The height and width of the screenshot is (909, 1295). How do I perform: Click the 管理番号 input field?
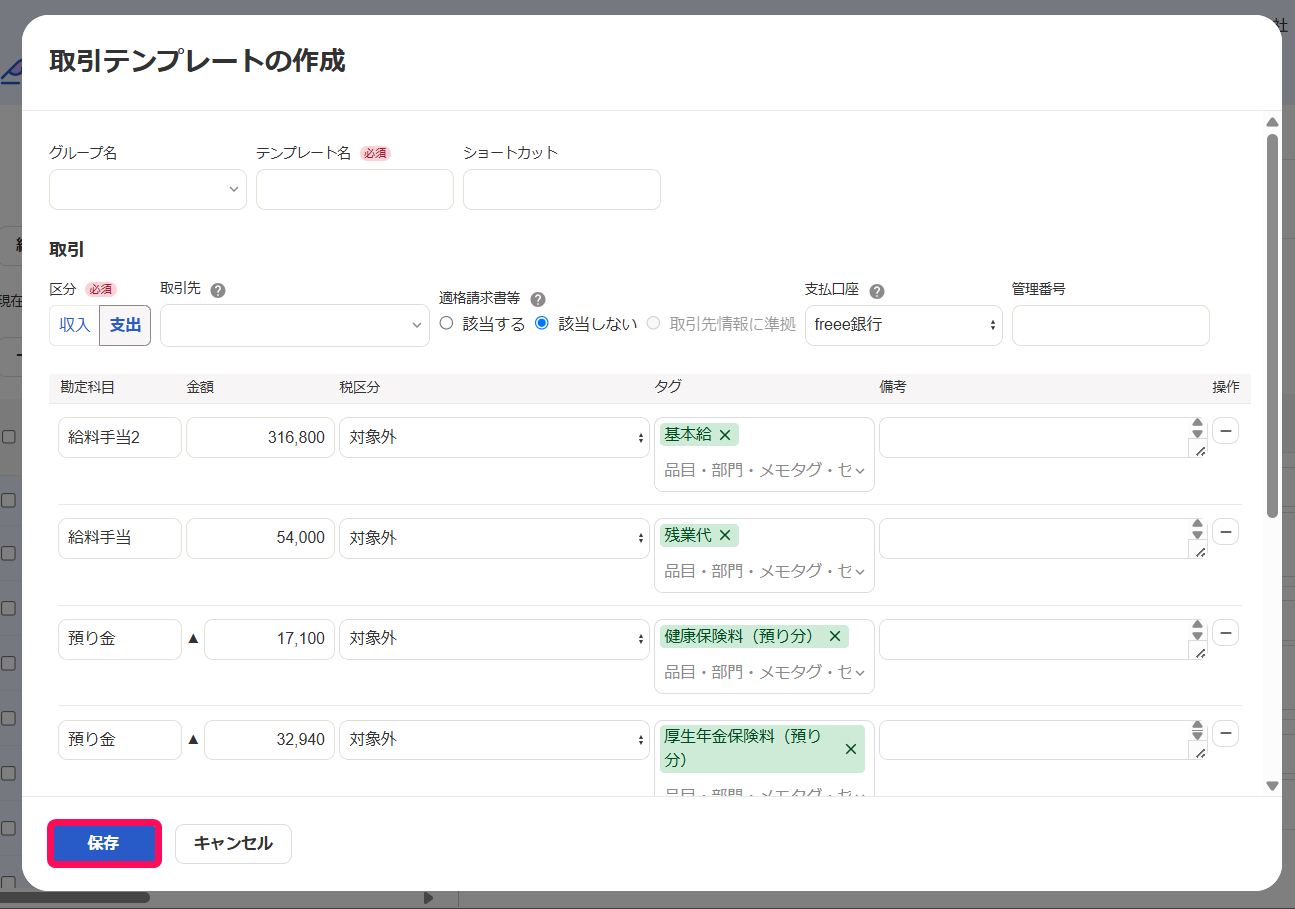(x=1111, y=325)
